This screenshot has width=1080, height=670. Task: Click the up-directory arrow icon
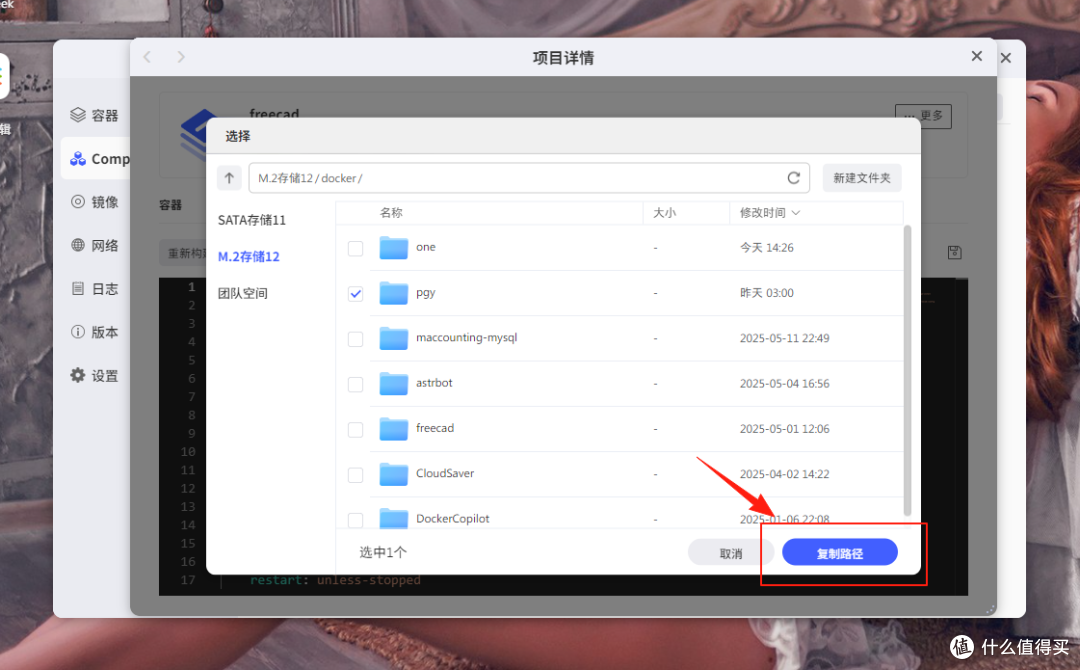point(229,178)
